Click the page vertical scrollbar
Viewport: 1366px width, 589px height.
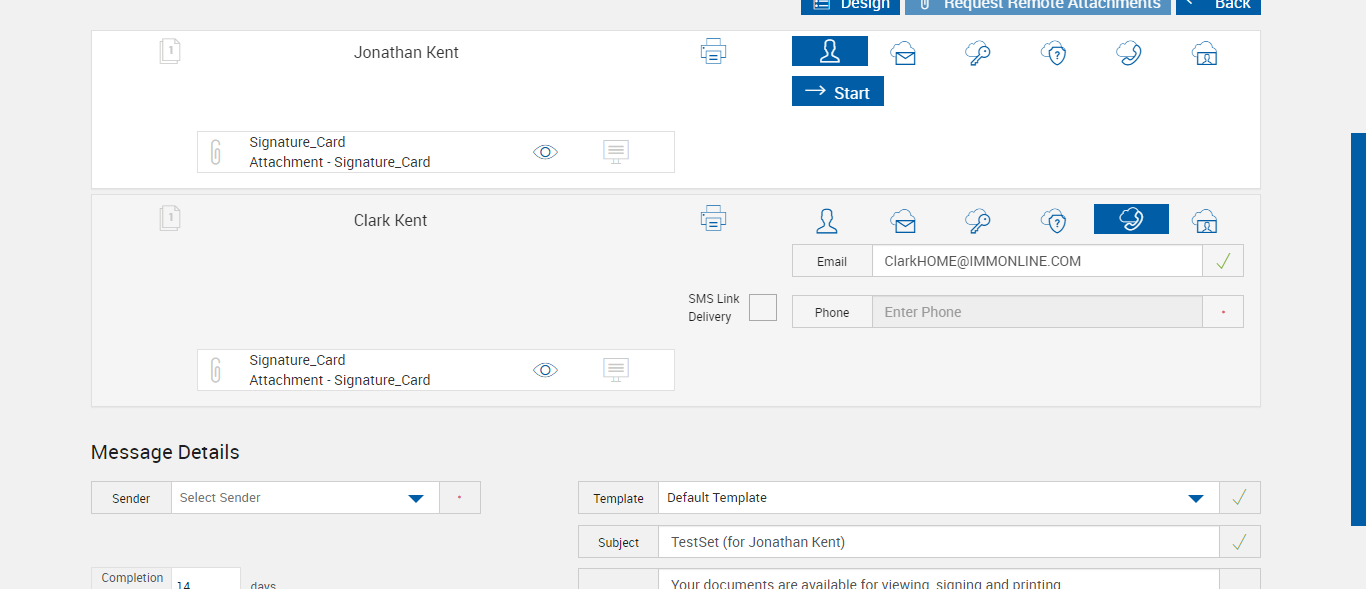1358,329
